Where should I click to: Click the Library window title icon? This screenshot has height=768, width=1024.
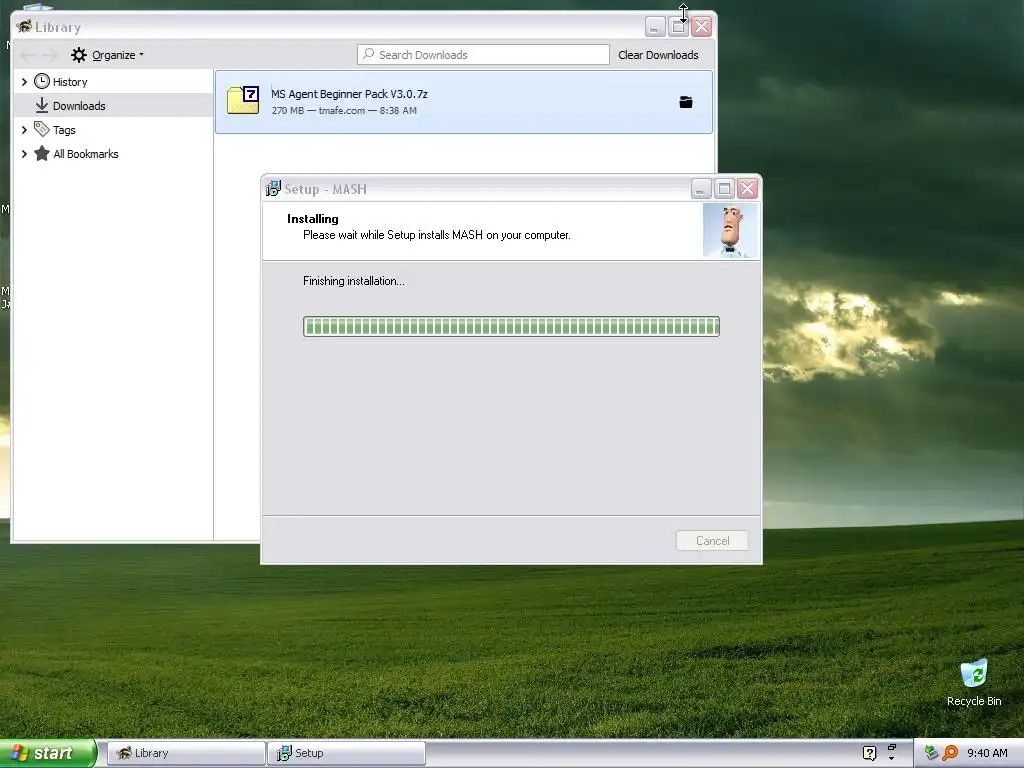click(x=24, y=27)
